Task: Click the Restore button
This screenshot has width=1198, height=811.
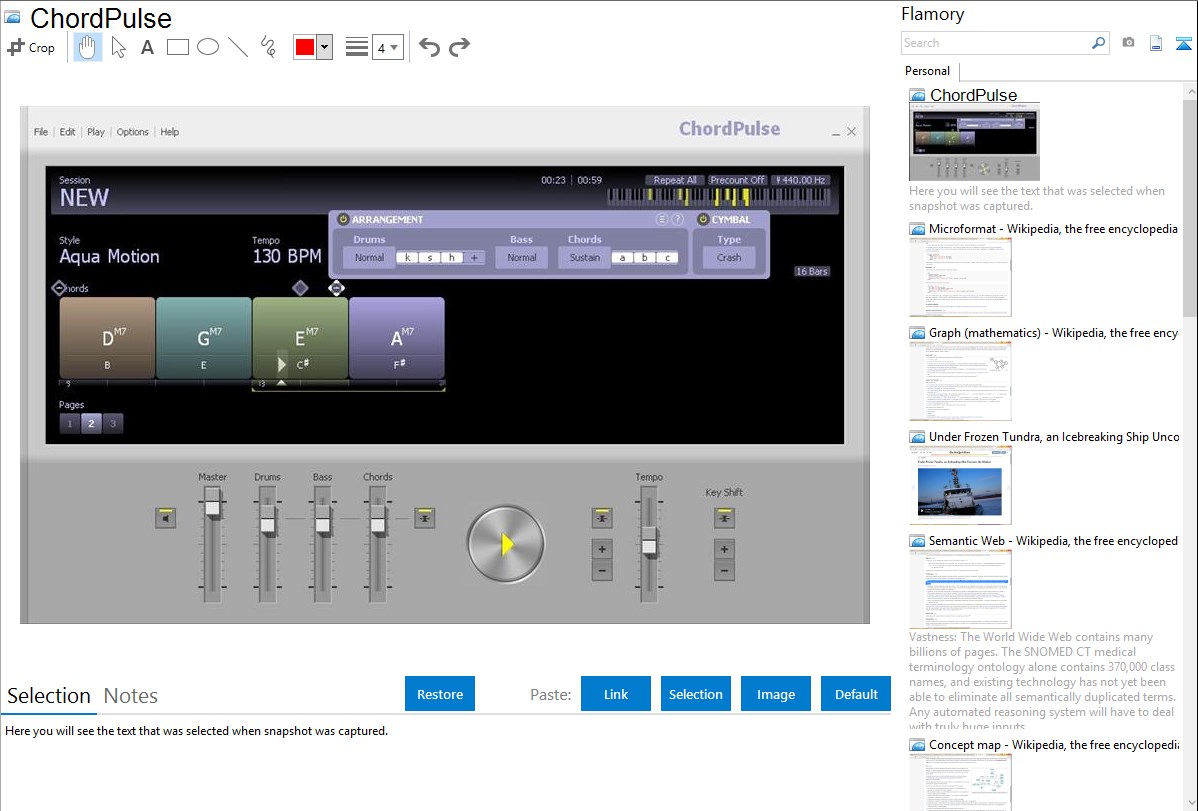Action: click(x=440, y=694)
